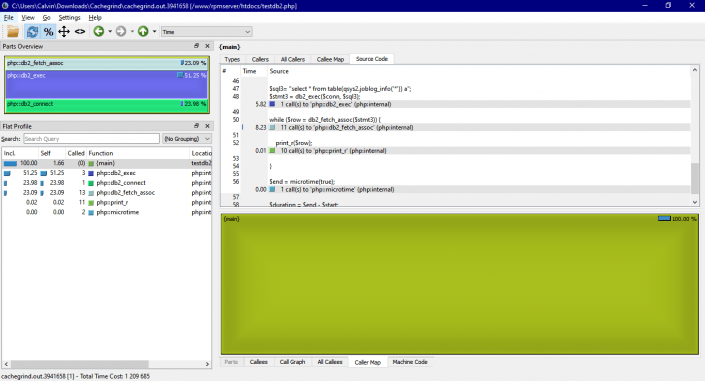
Task: Select the call to php::db2_exec source line
Action: (x=455, y=104)
